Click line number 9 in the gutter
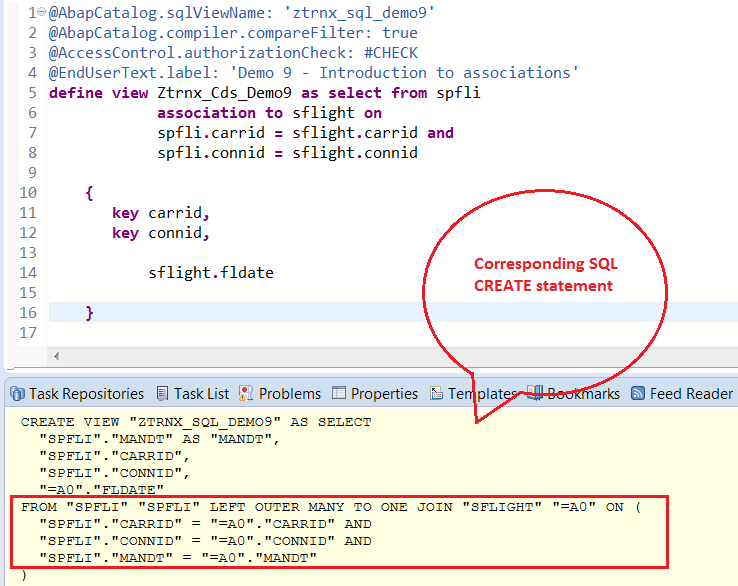Screen dimensions: 738x586 [x=32, y=173]
